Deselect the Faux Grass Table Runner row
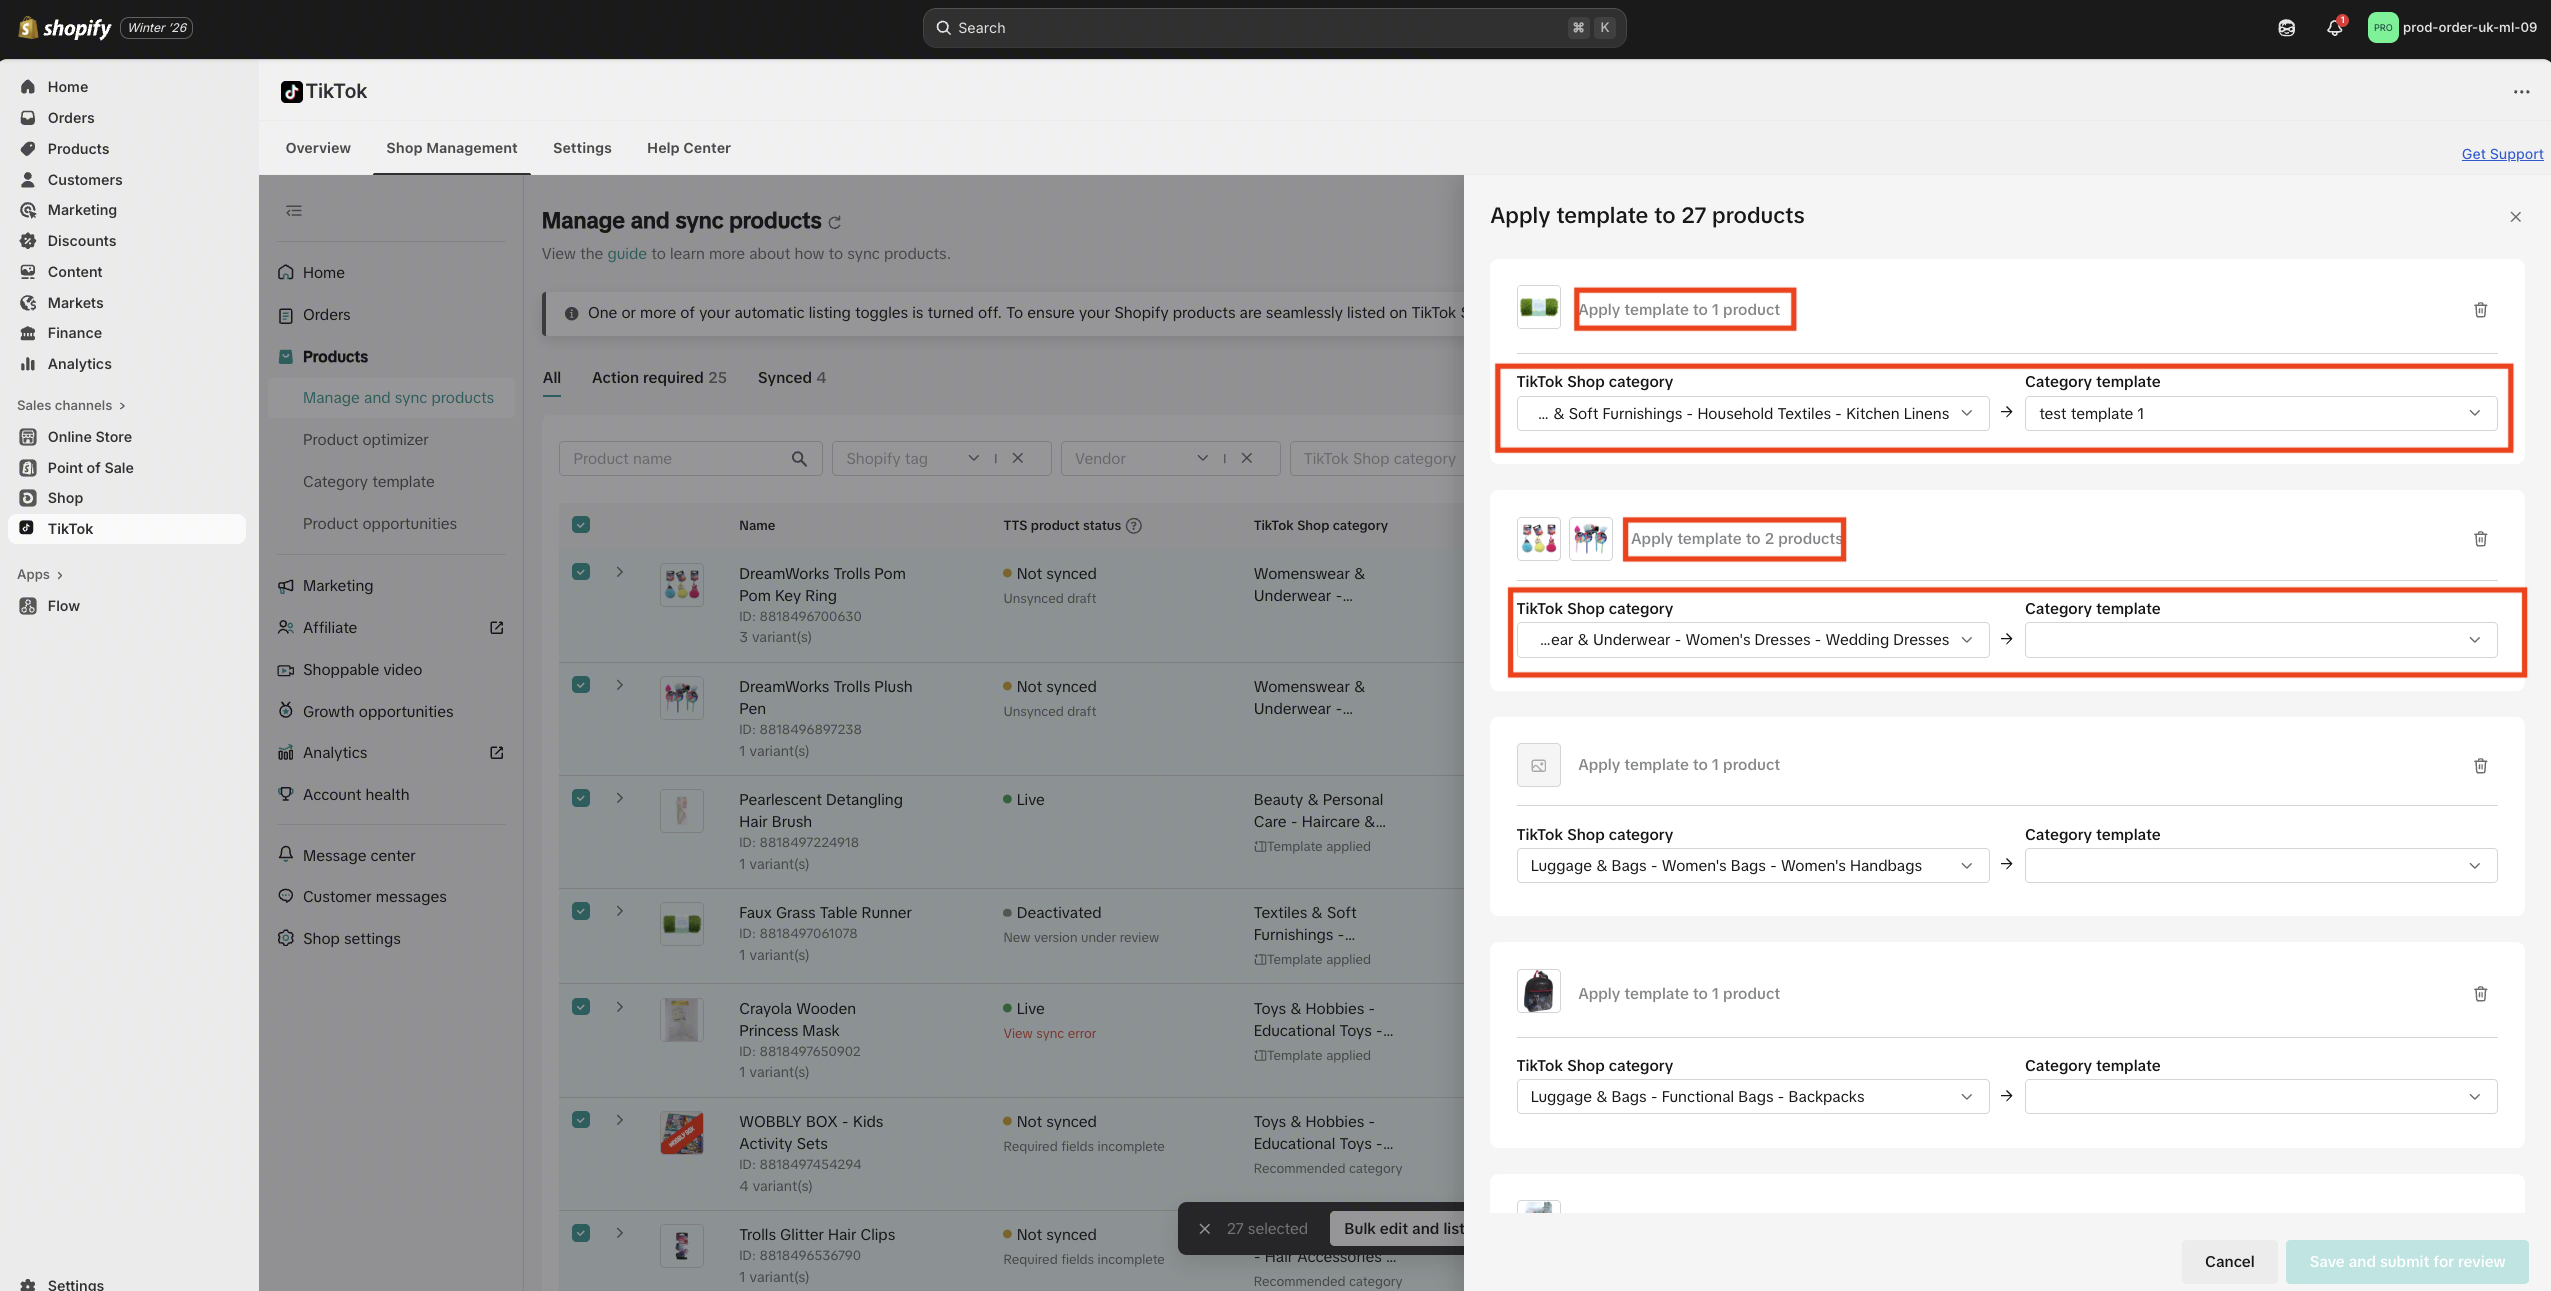 click(581, 911)
